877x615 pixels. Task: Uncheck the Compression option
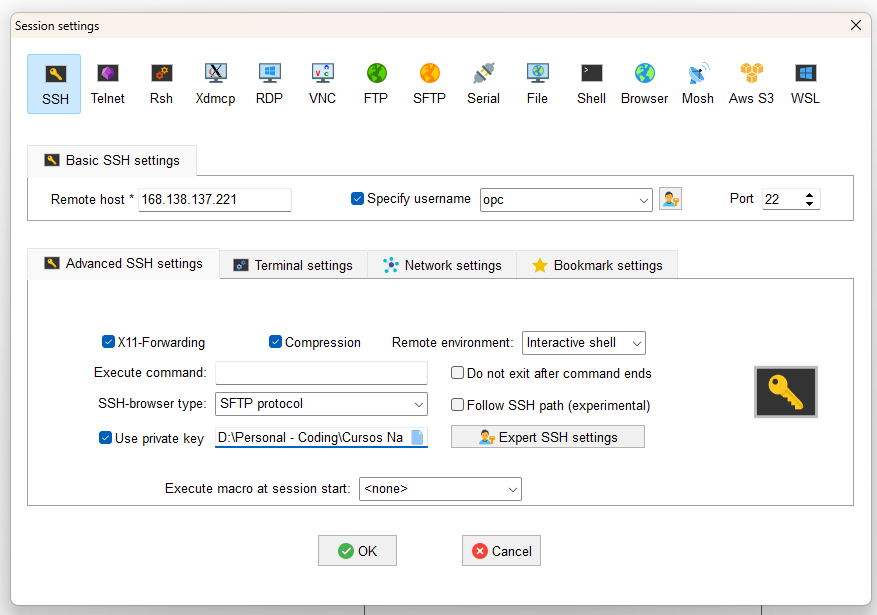(x=275, y=341)
